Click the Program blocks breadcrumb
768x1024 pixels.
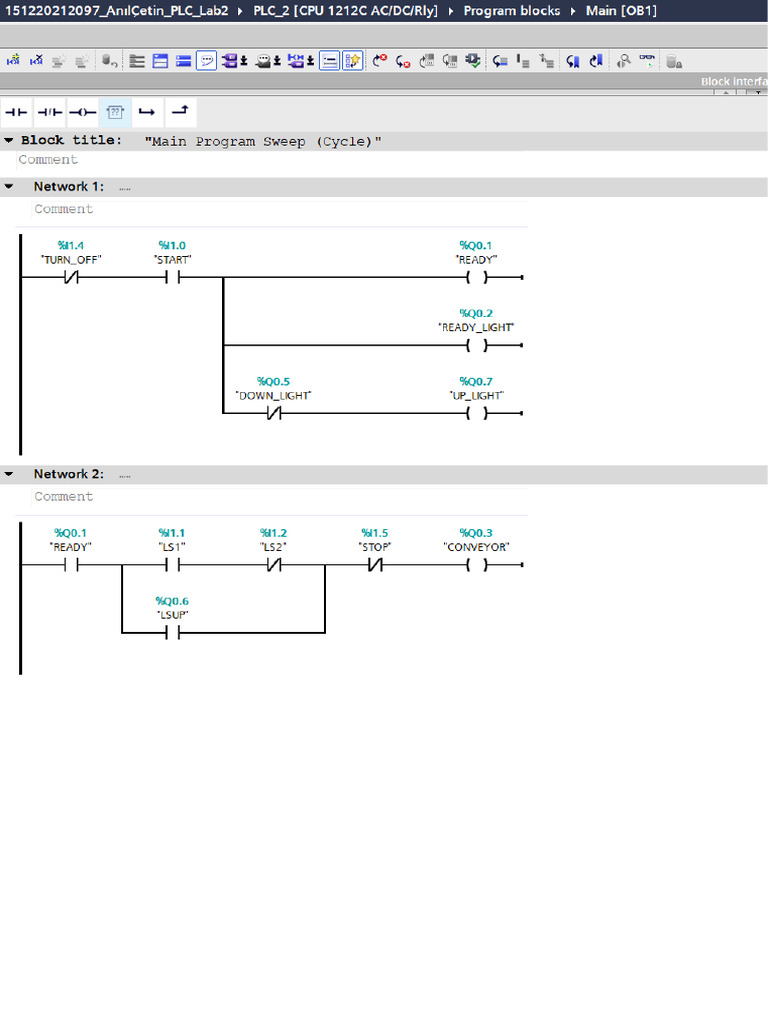coord(511,11)
